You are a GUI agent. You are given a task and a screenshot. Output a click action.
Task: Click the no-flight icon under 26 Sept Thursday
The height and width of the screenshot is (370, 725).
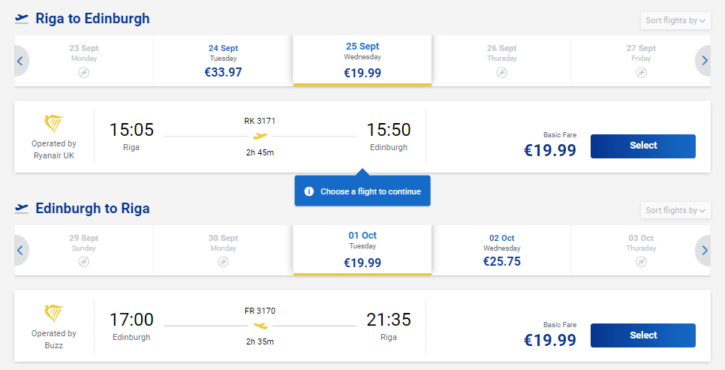point(502,73)
